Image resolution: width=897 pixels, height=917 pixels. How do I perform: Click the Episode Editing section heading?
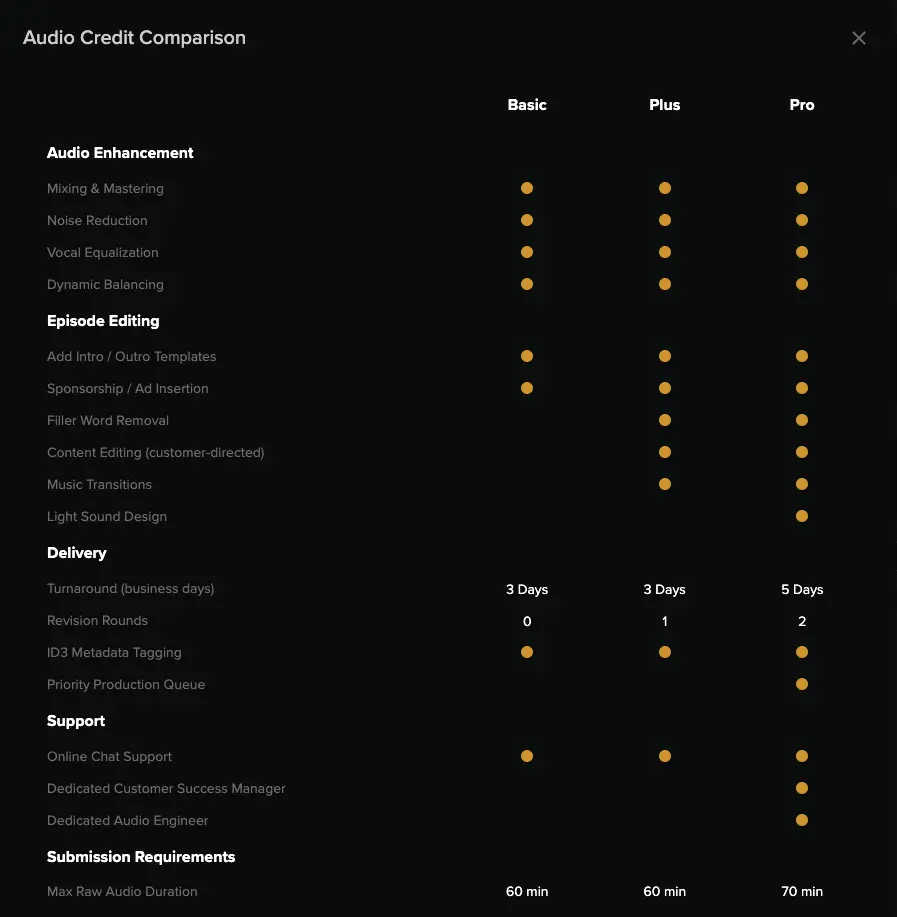point(103,321)
